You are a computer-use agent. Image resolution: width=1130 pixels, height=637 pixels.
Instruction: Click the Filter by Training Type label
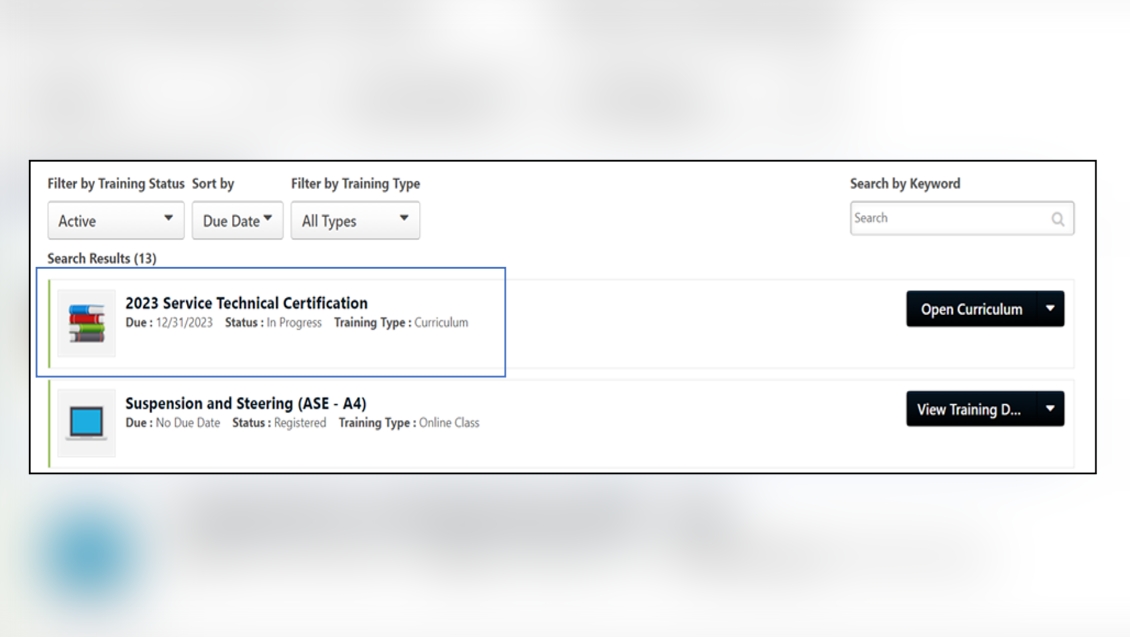[x=355, y=184]
